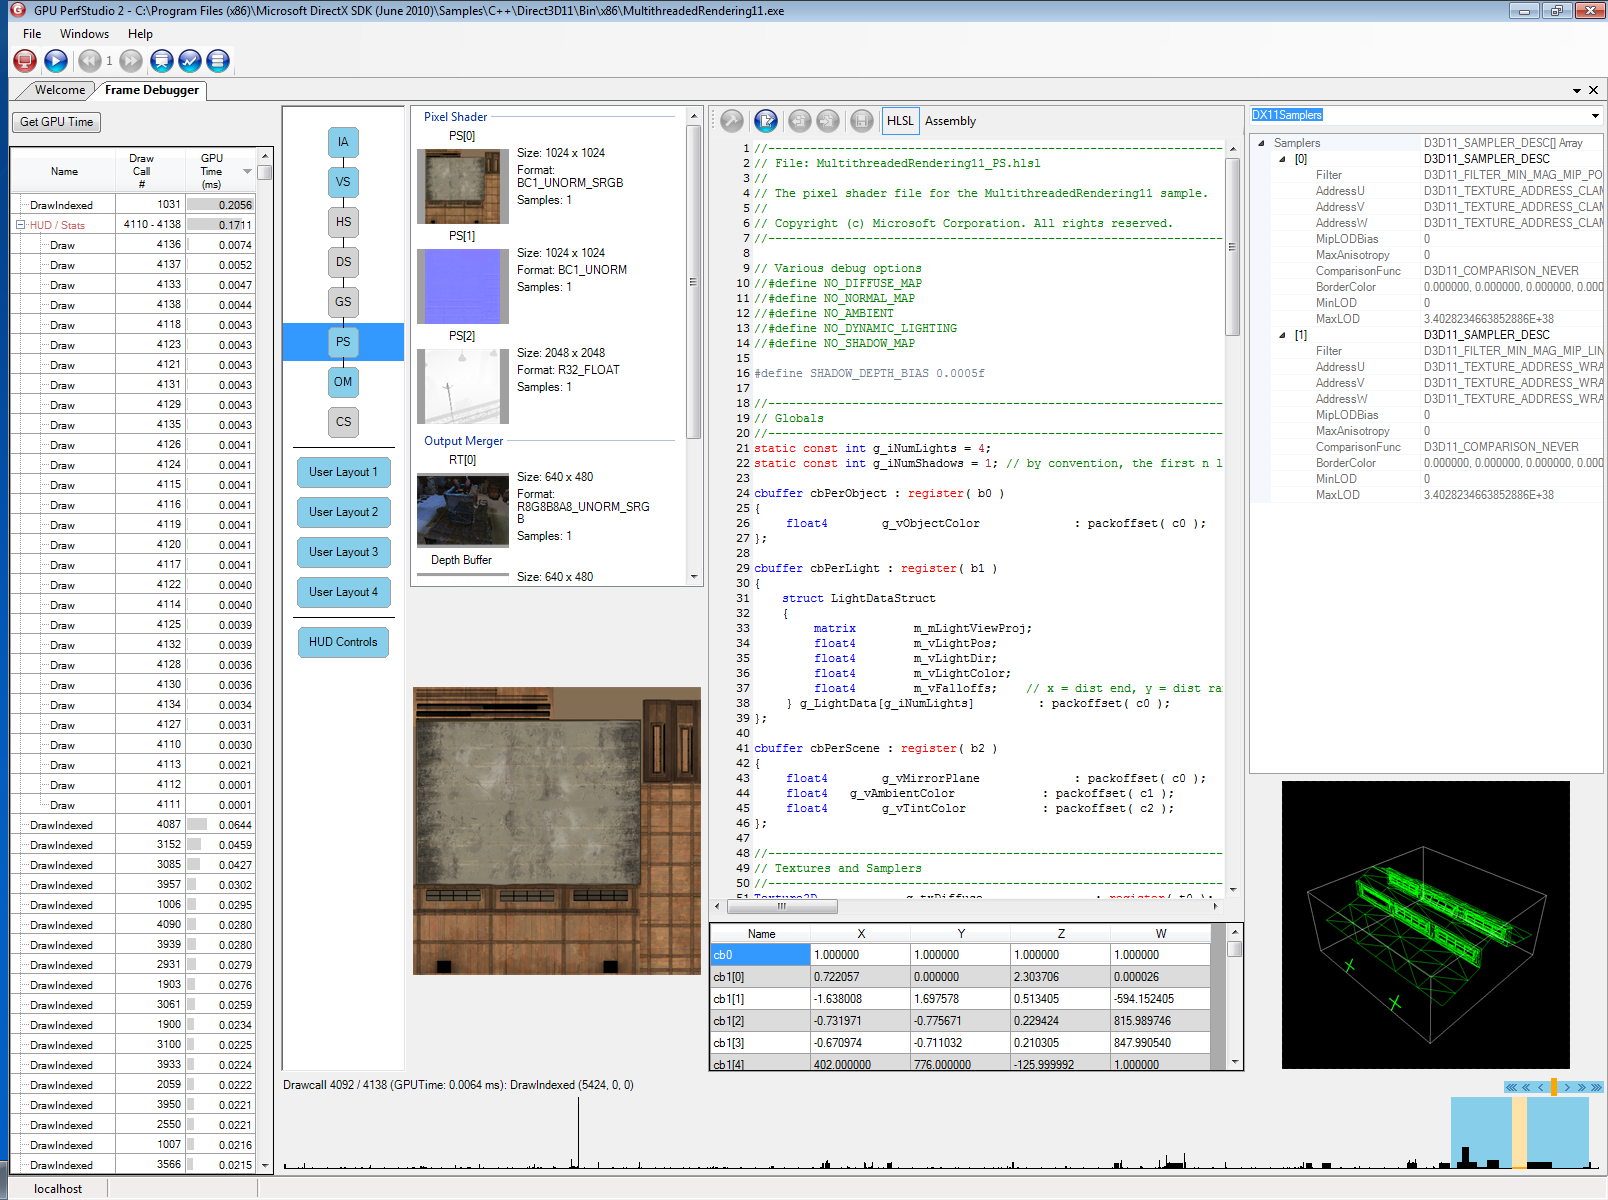Switch shader view to Assembly
Viewport: 1608px width, 1200px height.
(x=950, y=121)
